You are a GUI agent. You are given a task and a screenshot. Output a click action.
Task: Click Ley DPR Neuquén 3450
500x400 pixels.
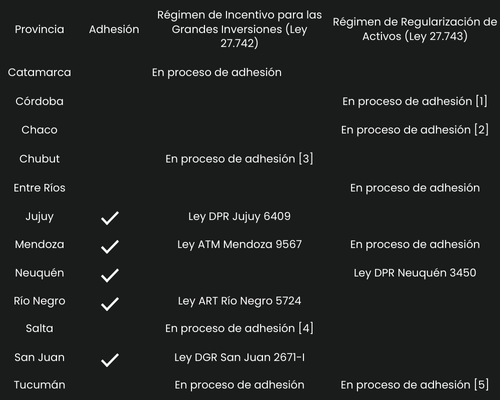(415, 273)
